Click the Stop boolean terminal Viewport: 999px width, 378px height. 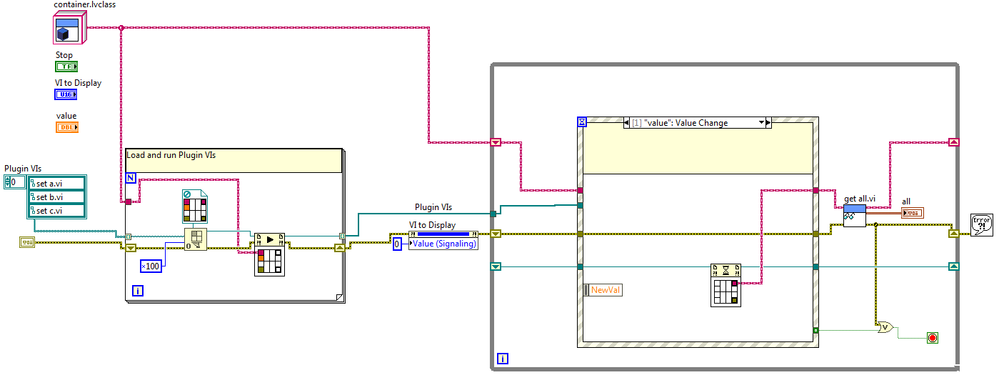click(66, 66)
